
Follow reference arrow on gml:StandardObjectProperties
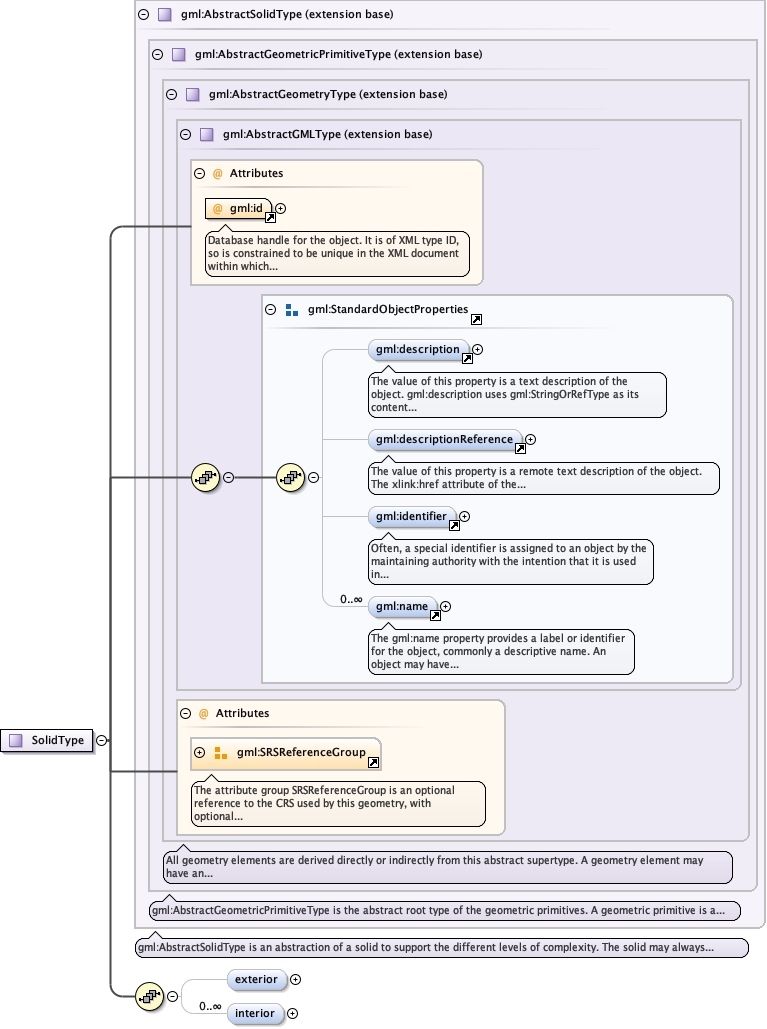pyautogui.click(x=476, y=320)
